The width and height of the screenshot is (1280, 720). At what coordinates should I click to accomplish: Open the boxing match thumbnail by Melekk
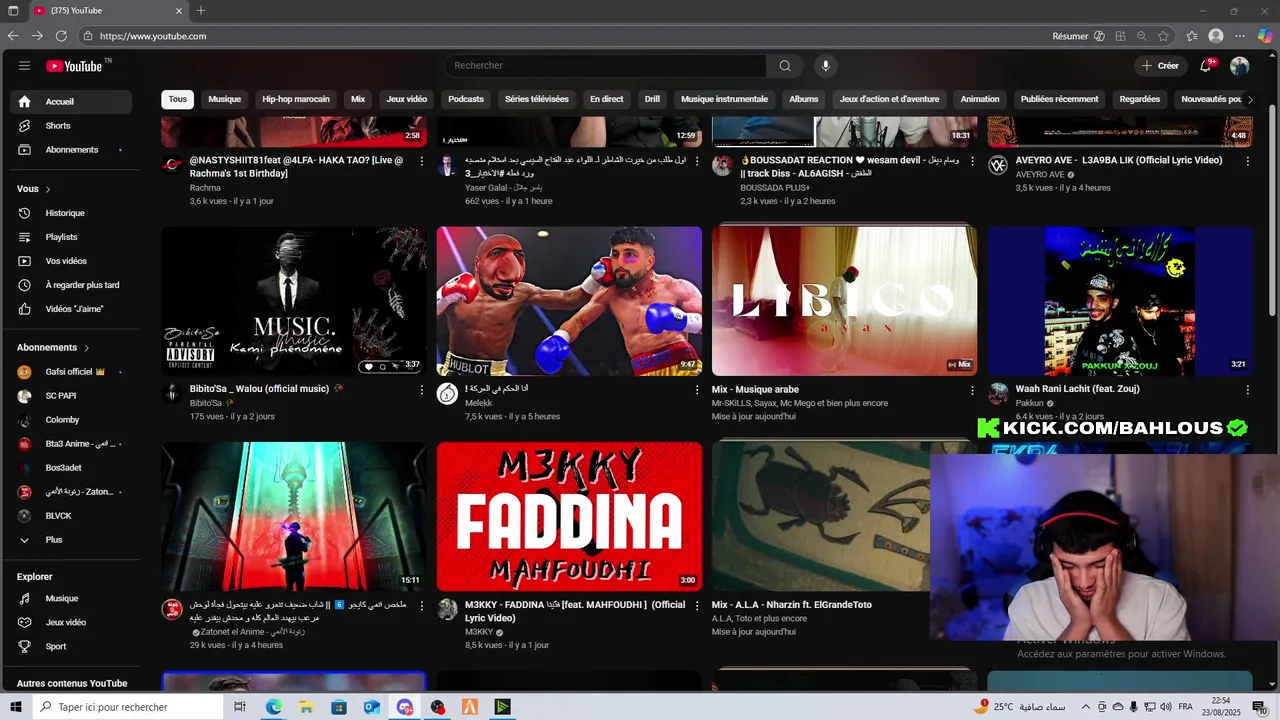pos(569,301)
